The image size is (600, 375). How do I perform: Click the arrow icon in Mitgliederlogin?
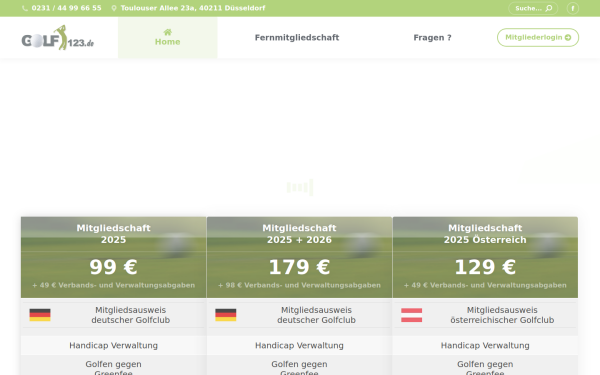(x=568, y=38)
